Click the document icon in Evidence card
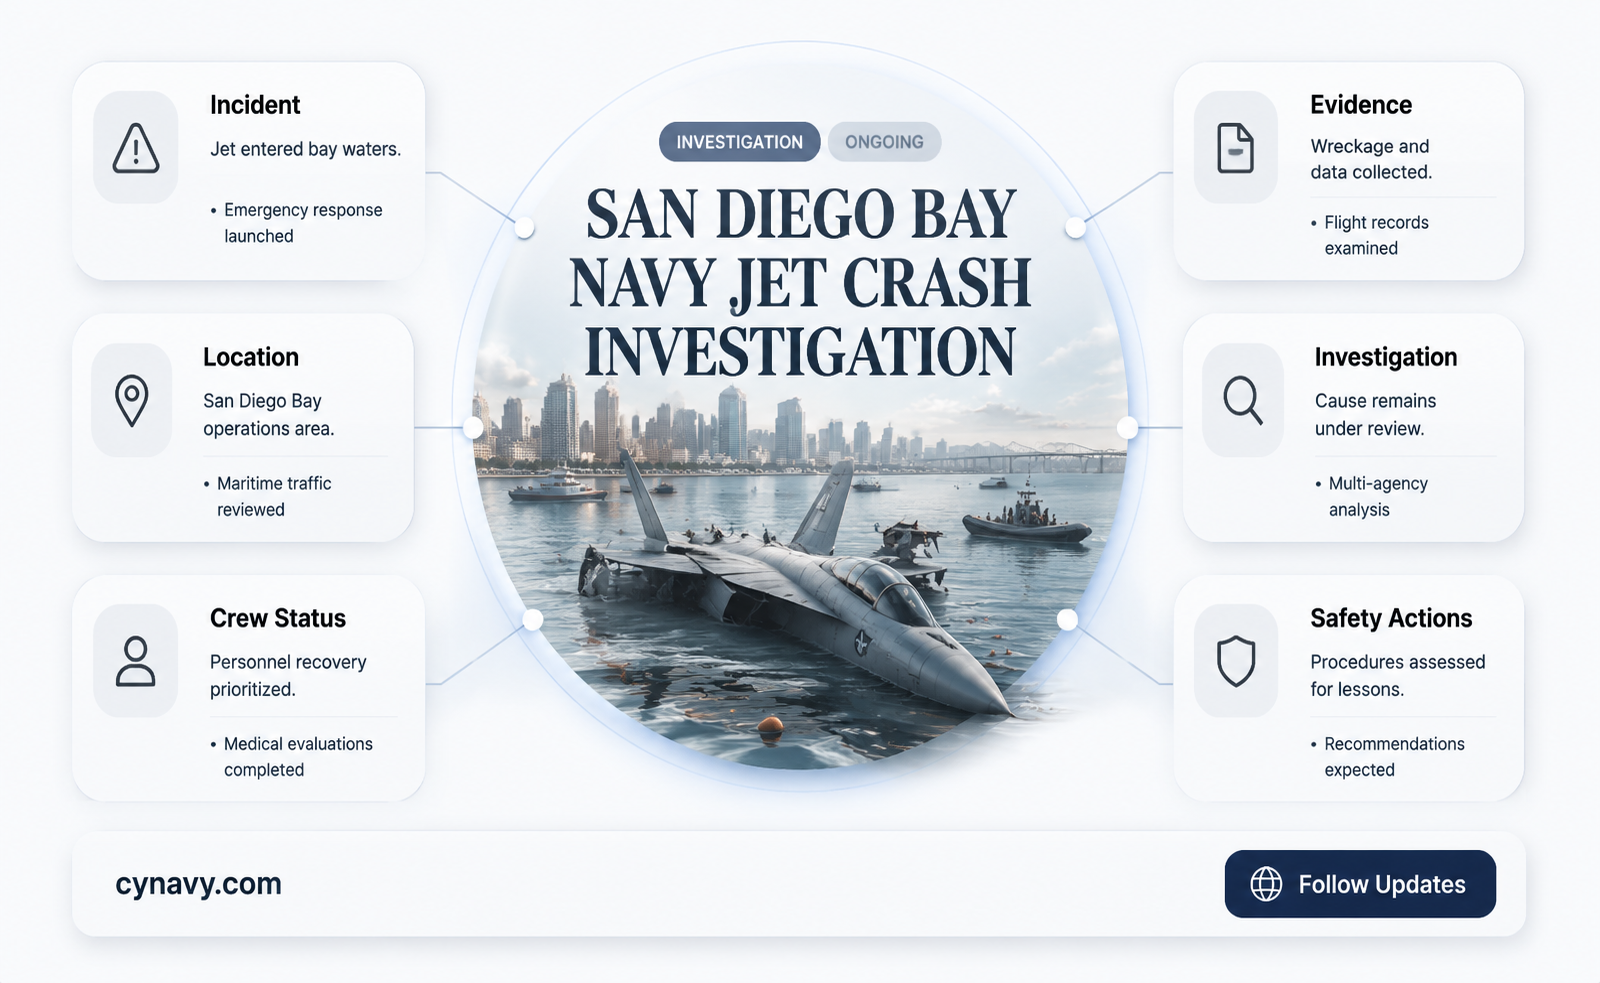 1235,148
